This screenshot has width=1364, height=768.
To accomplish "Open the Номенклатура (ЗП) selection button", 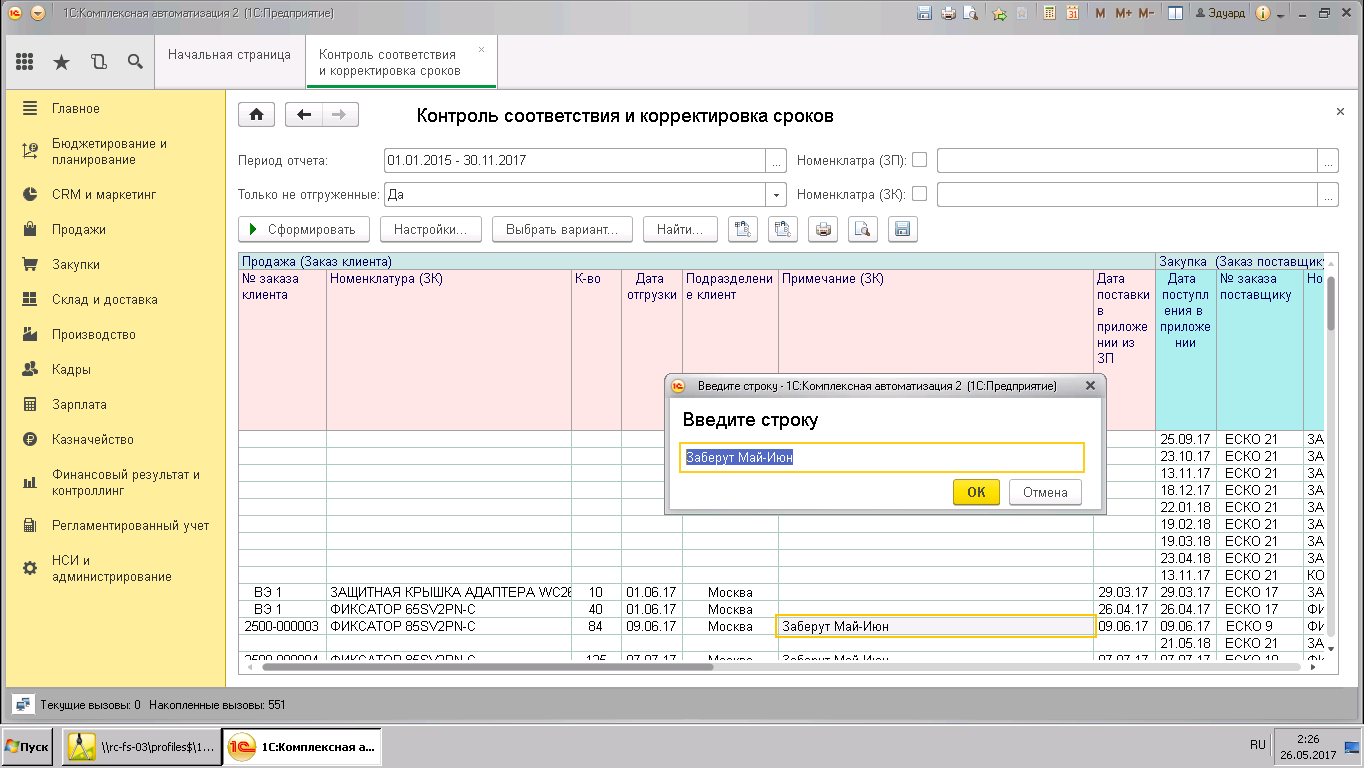I will [1328, 160].
